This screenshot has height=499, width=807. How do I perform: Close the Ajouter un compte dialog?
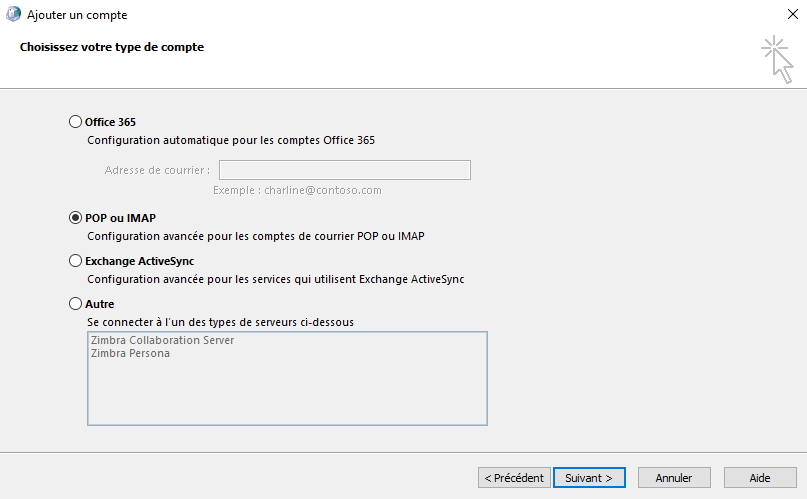[793, 14]
